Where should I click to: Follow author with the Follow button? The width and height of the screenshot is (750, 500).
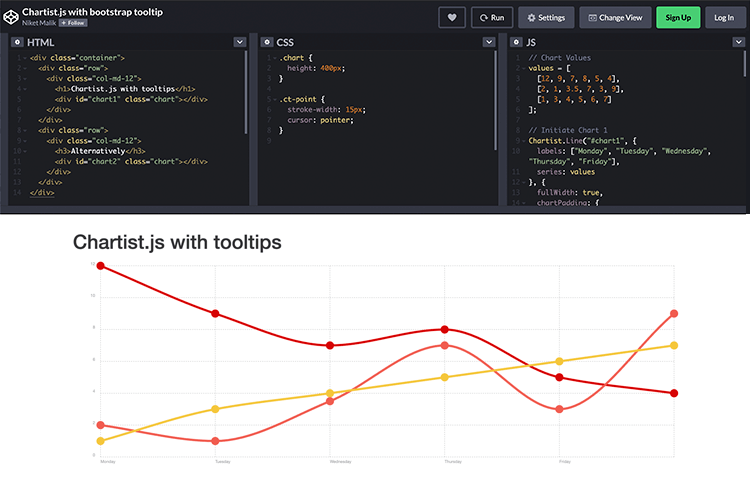pyautogui.click(x=73, y=23)
